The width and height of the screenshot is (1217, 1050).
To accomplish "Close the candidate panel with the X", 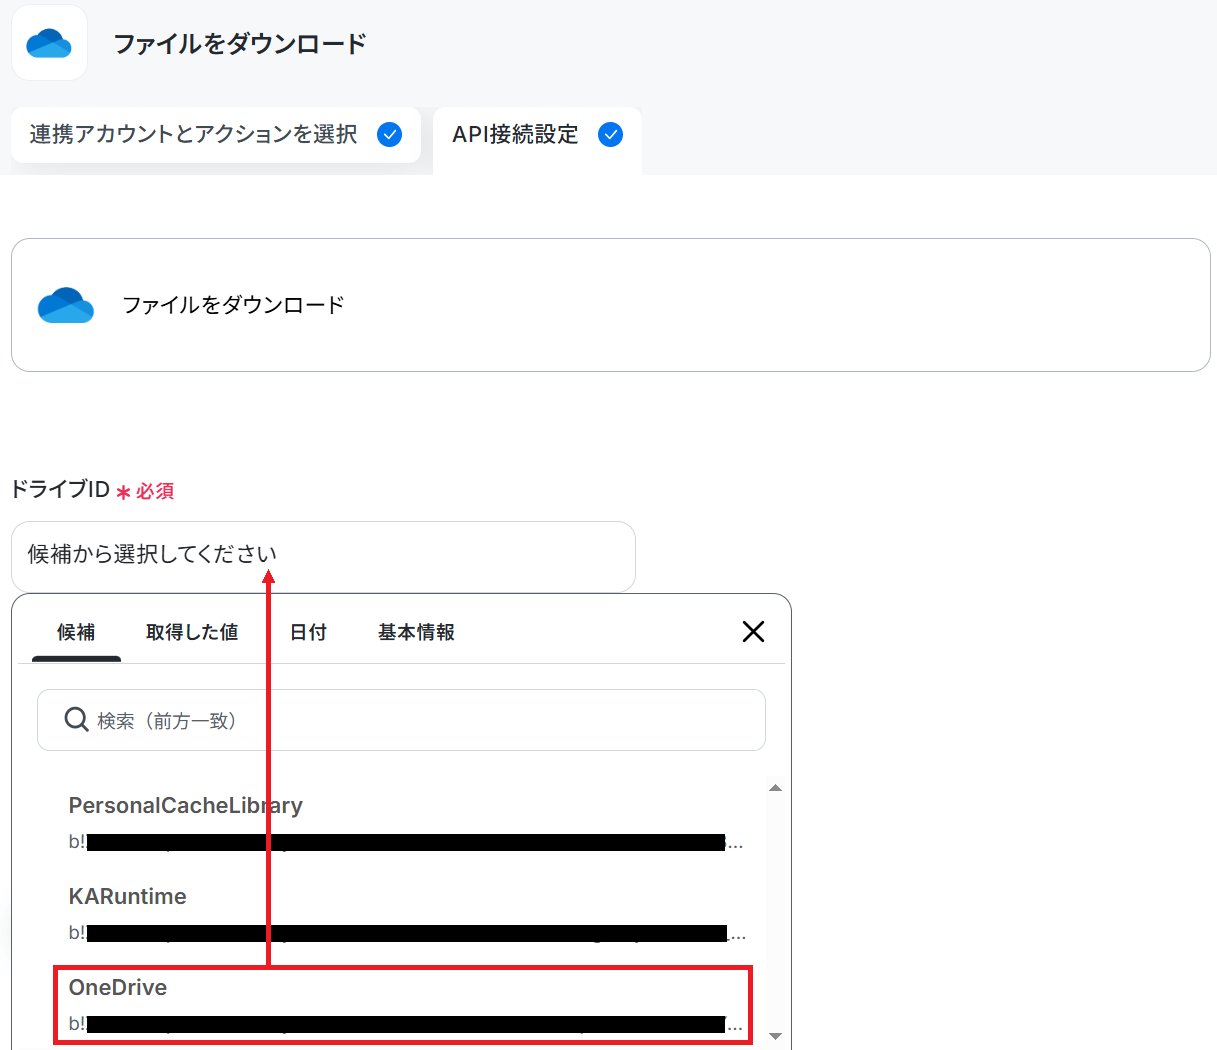I will click(753, 631).
